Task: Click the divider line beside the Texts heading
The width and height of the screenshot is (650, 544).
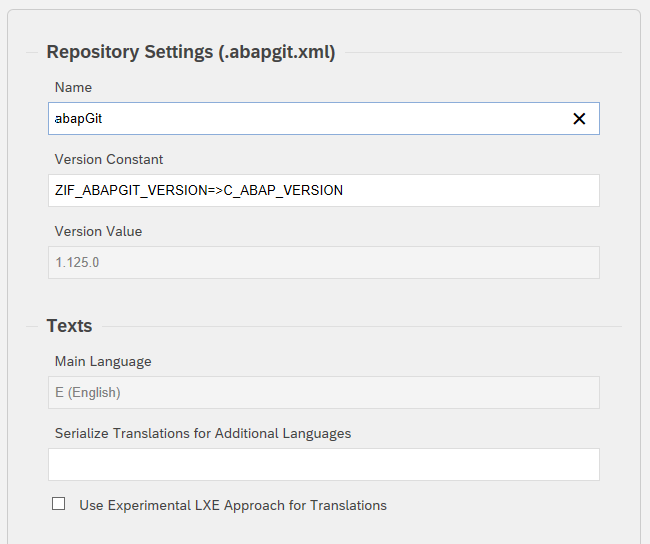Action: (x=362, y=326)
